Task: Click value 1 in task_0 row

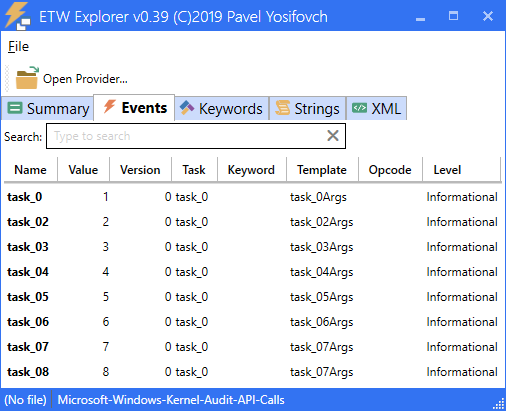Action: 106,197
